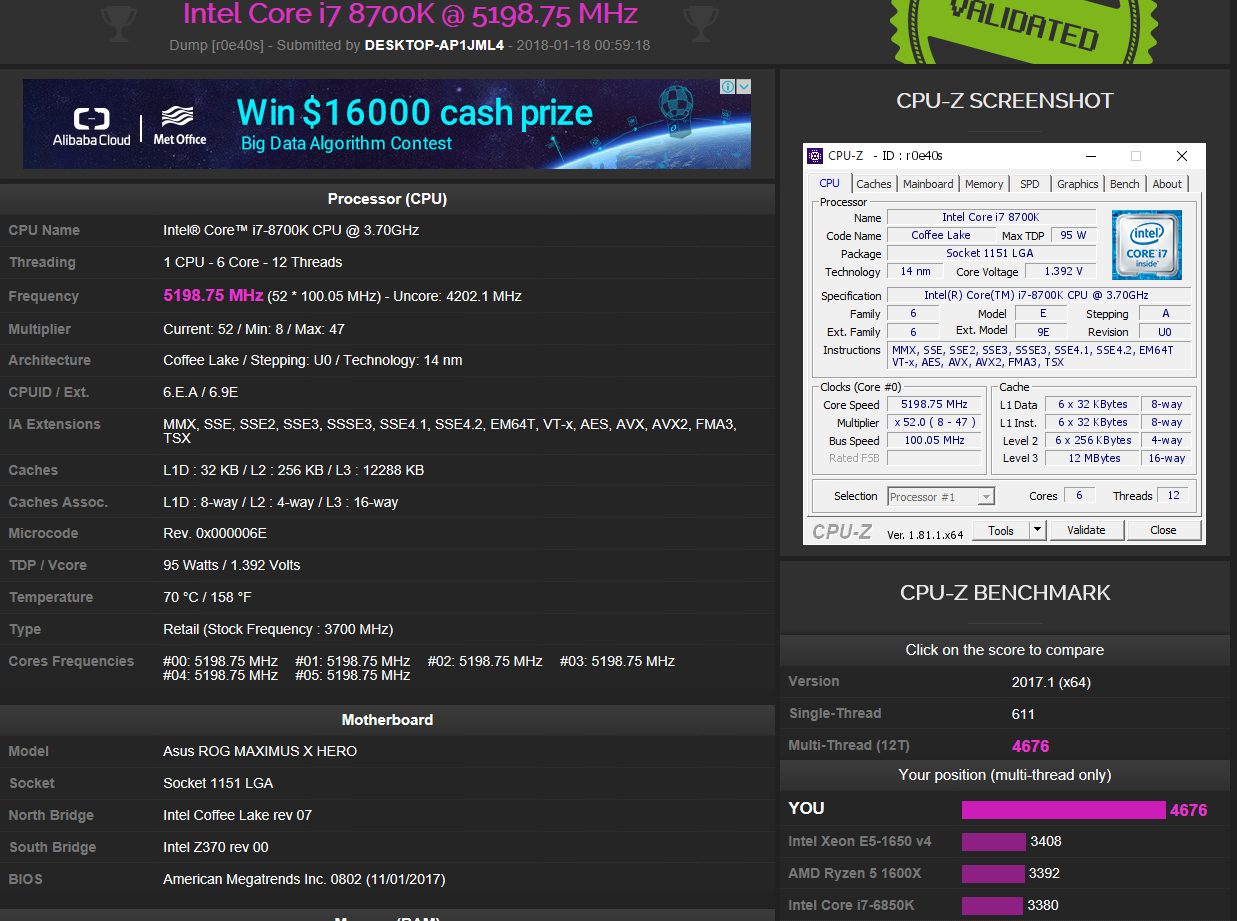The height and width of the screenshot is (921, 1237).
Task: Open the Memory tab
Action: [x=984, y=184]
